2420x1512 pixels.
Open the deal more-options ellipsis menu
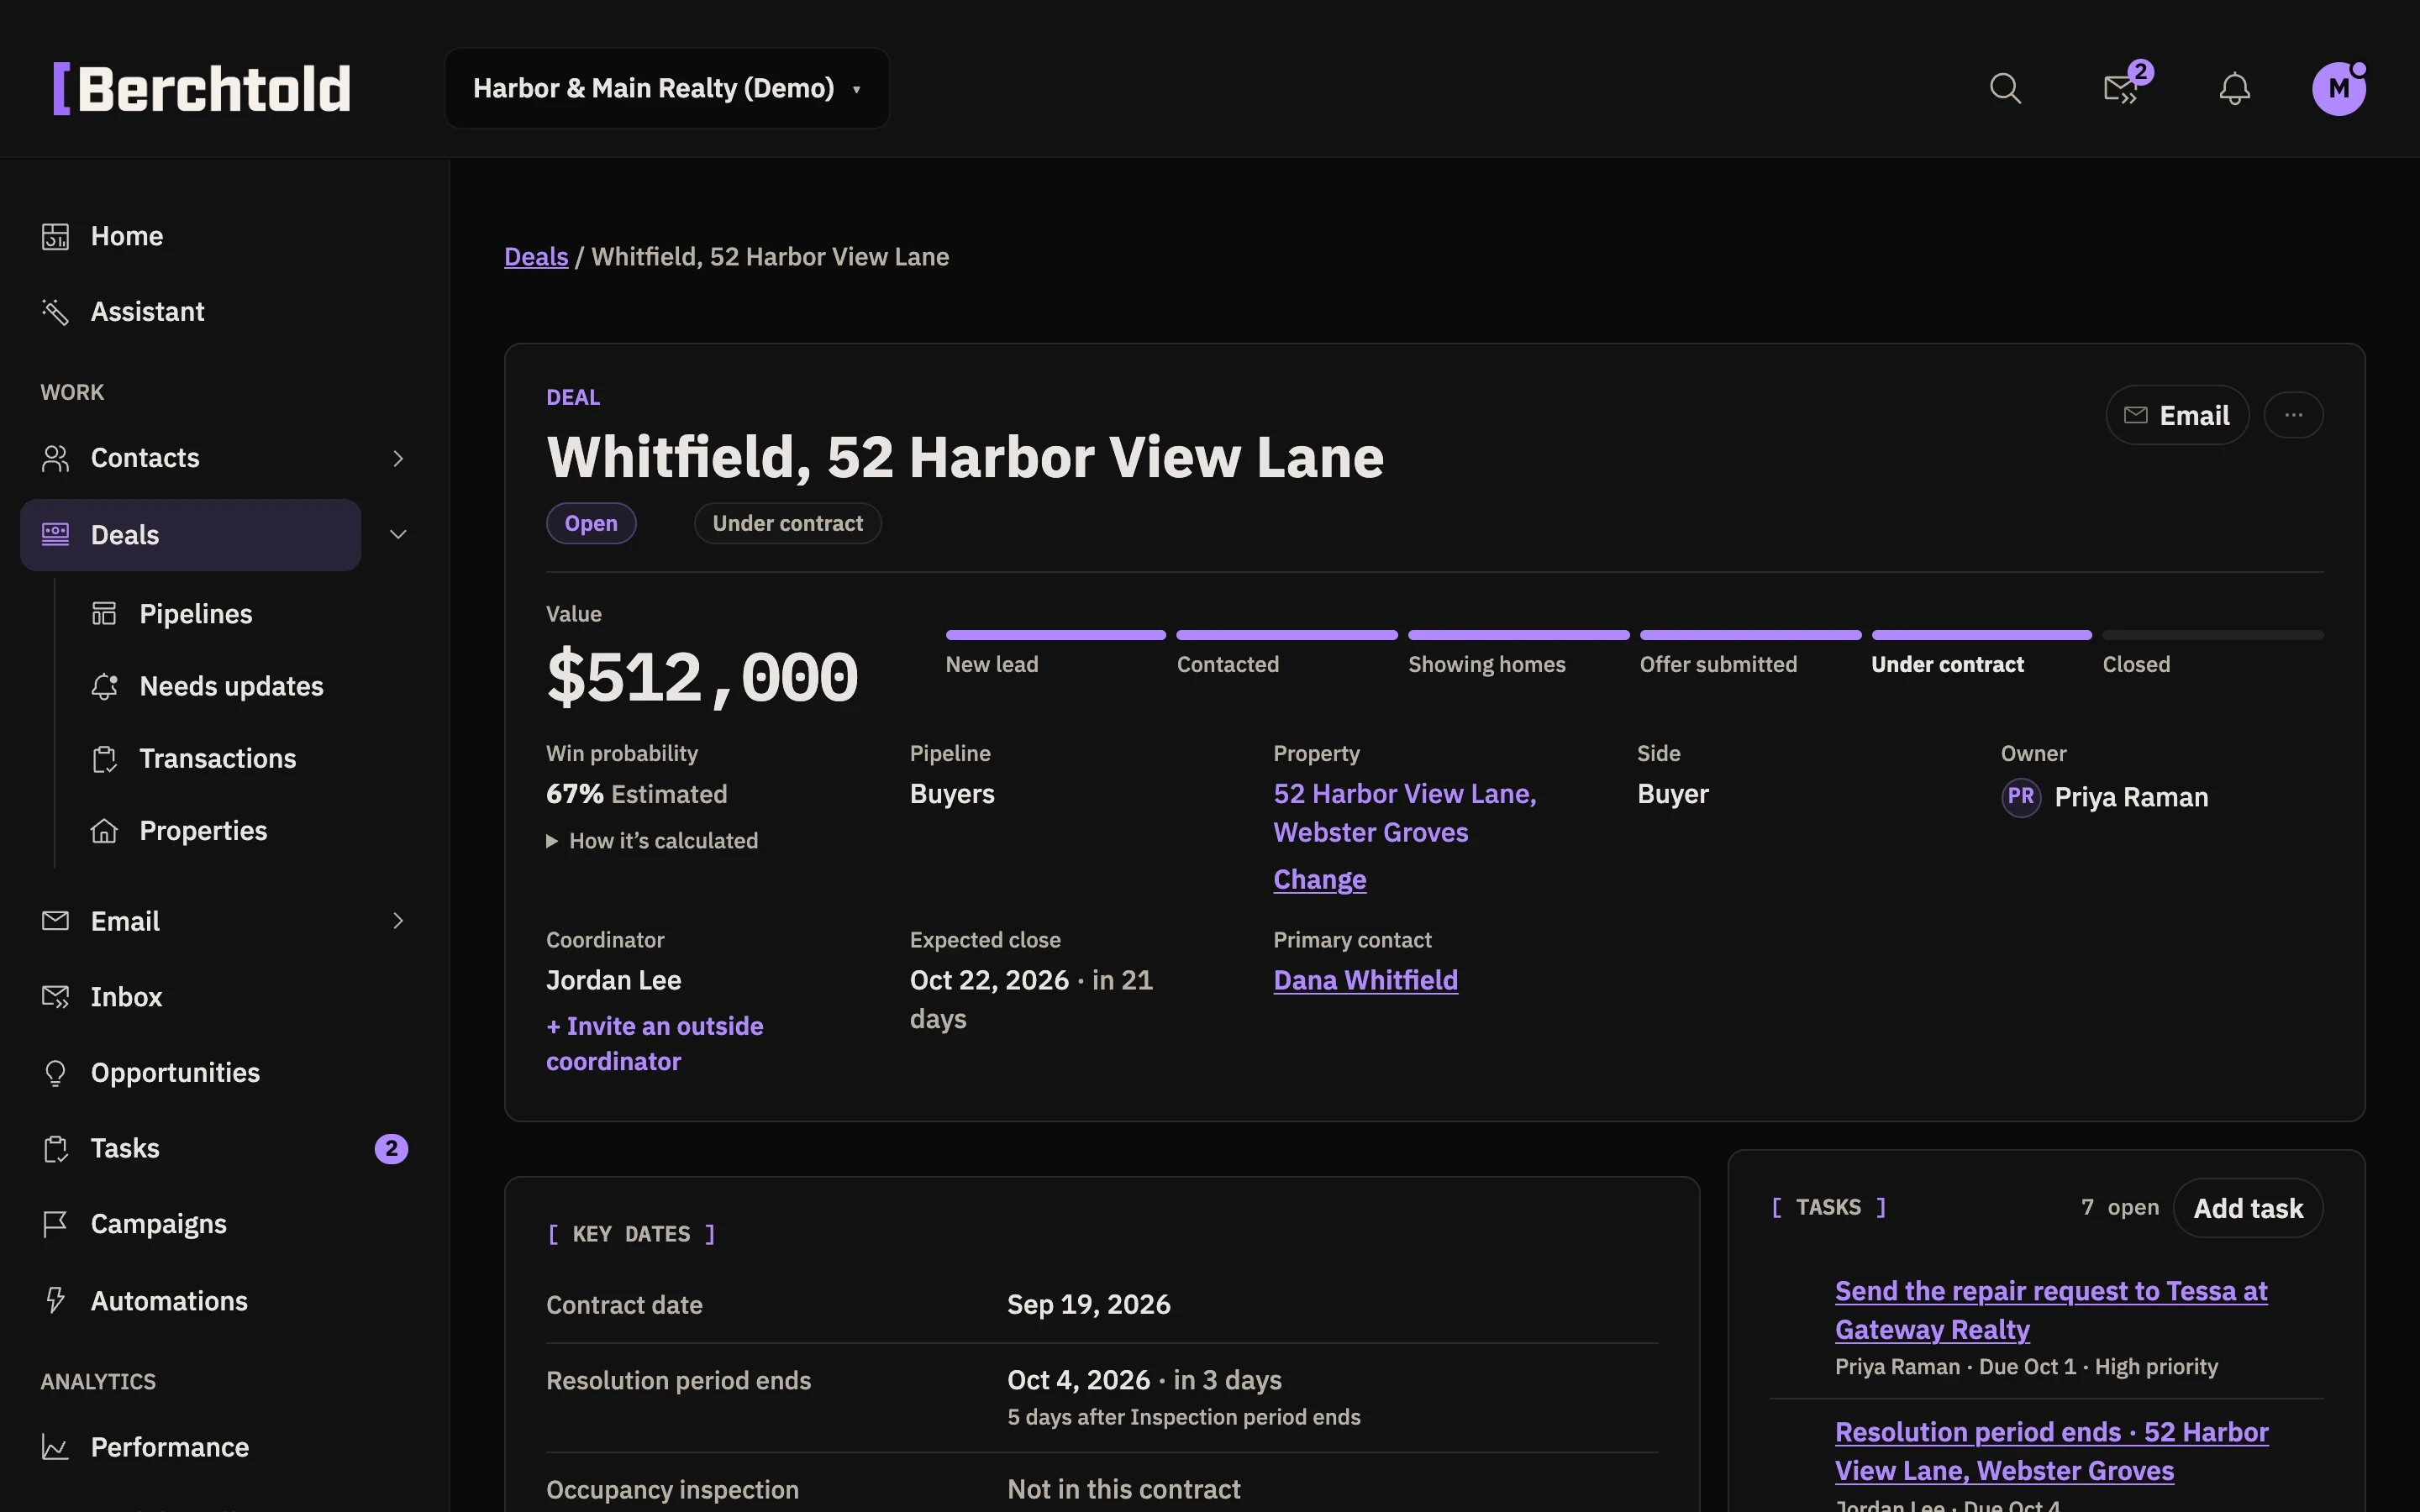point(2293,415)
